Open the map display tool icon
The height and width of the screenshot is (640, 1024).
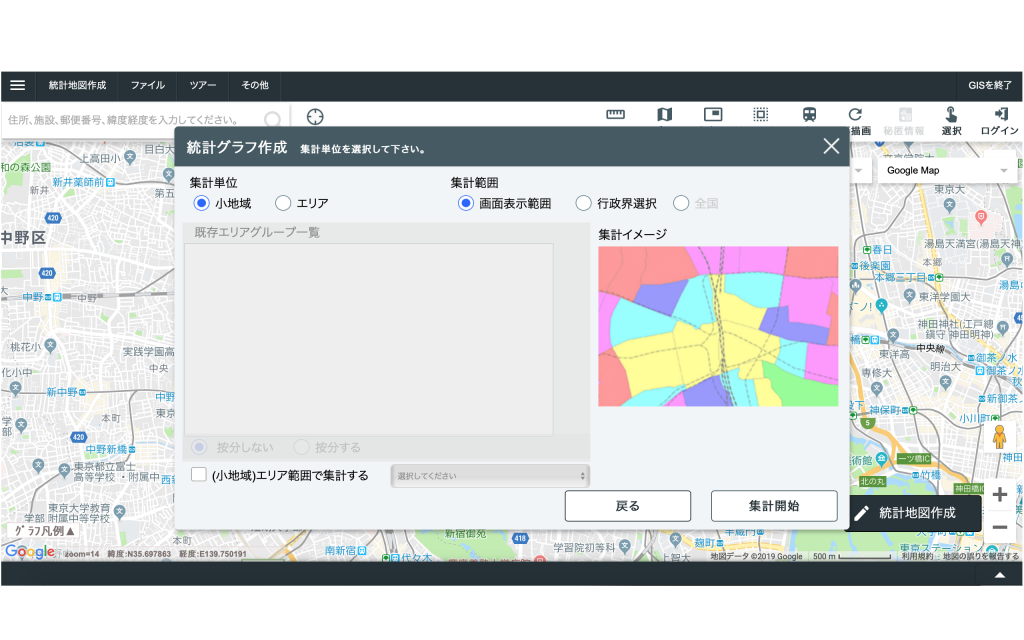coord(664,115)
